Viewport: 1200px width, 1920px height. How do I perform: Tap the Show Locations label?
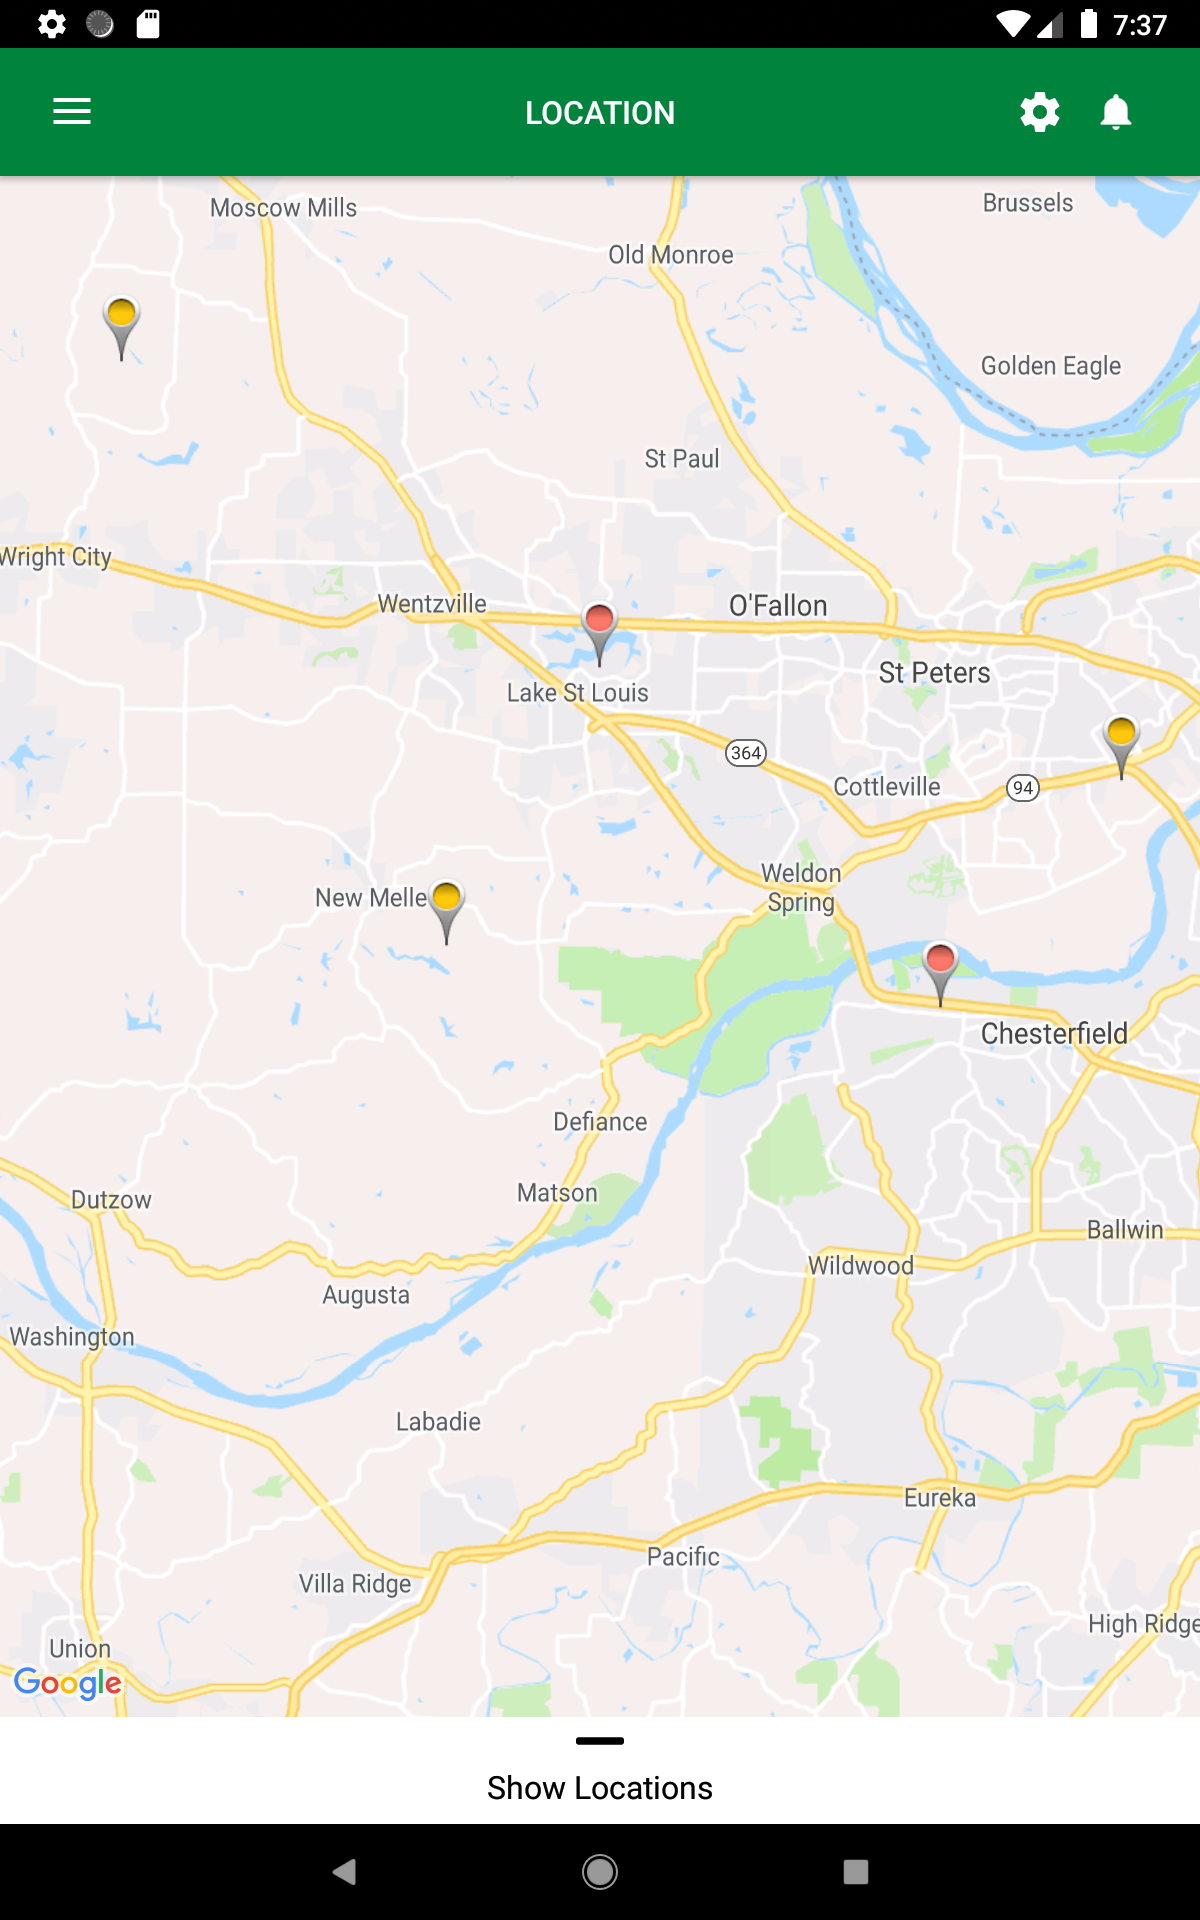600,1788
